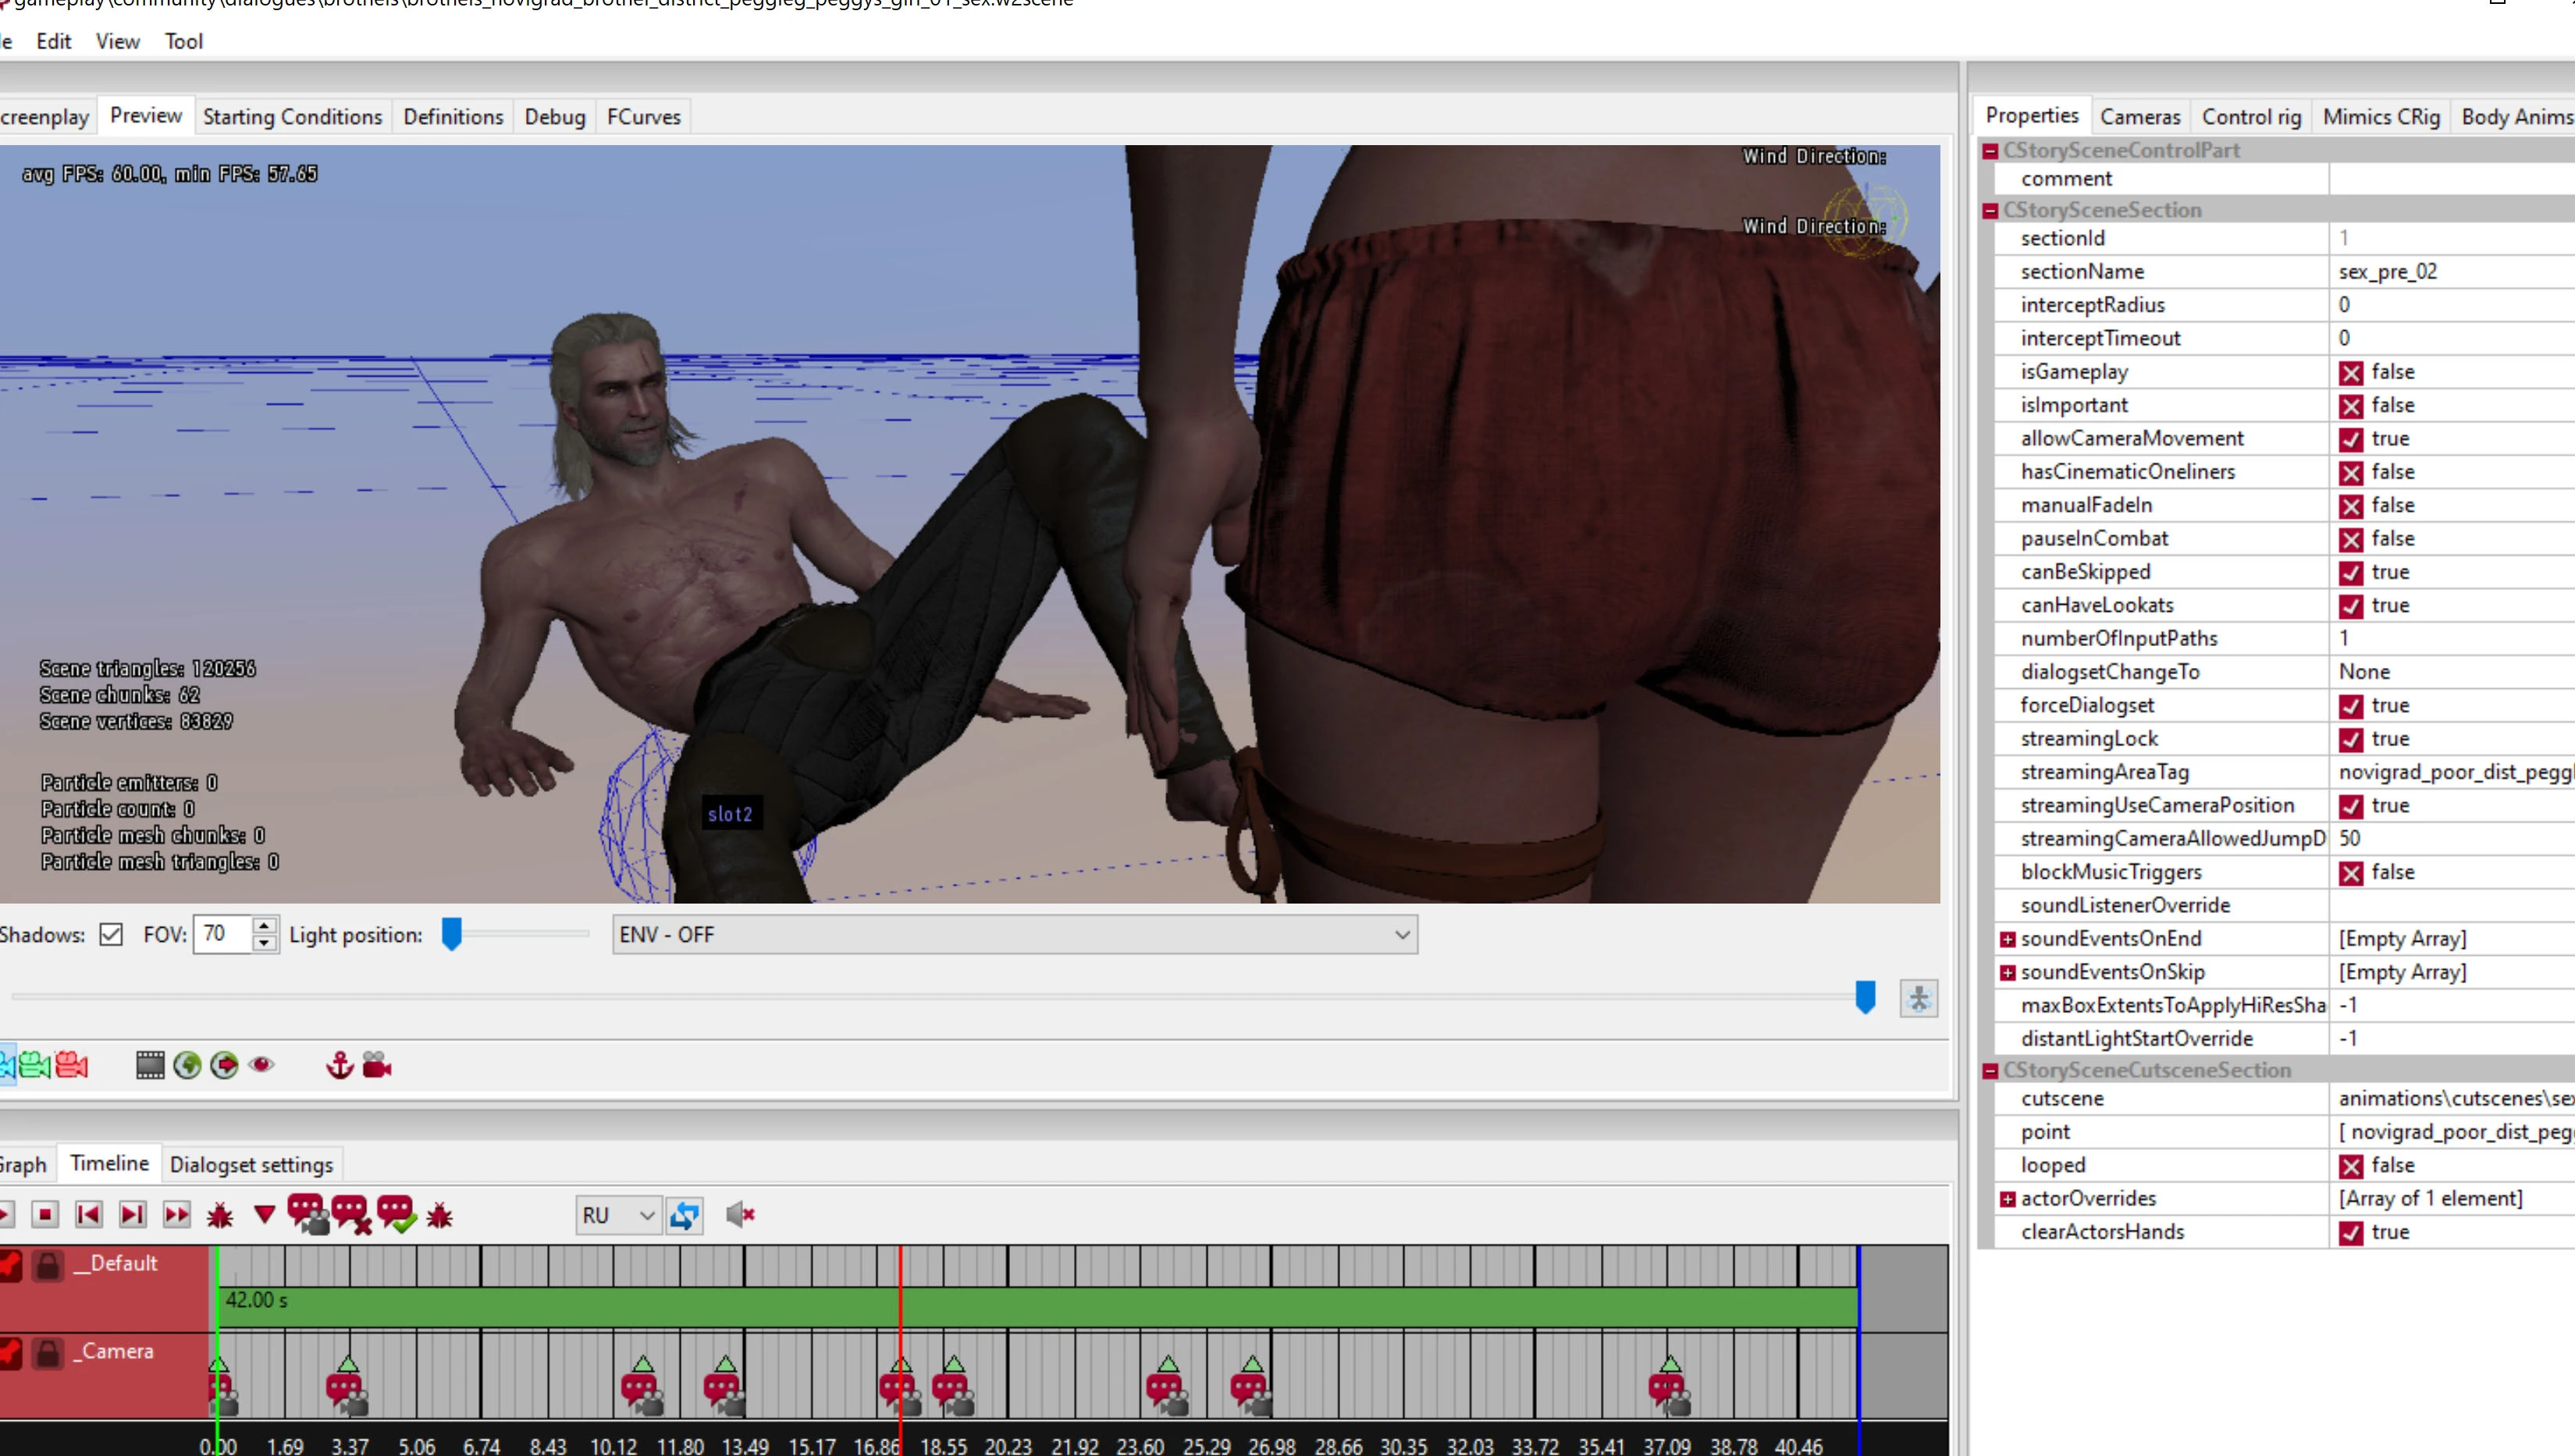Toggle the isGameplay false checkbox
The height and width of the screenshot is (1456, 2575).
coord(2350,372)
